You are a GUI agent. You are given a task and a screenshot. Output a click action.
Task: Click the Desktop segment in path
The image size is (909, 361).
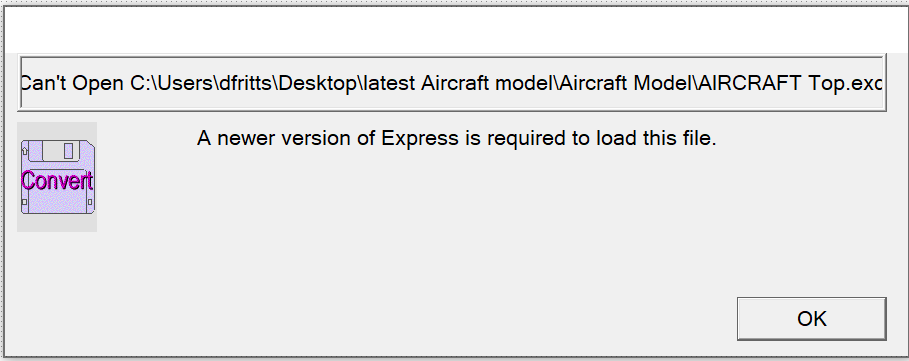click(x=317, y=83)
